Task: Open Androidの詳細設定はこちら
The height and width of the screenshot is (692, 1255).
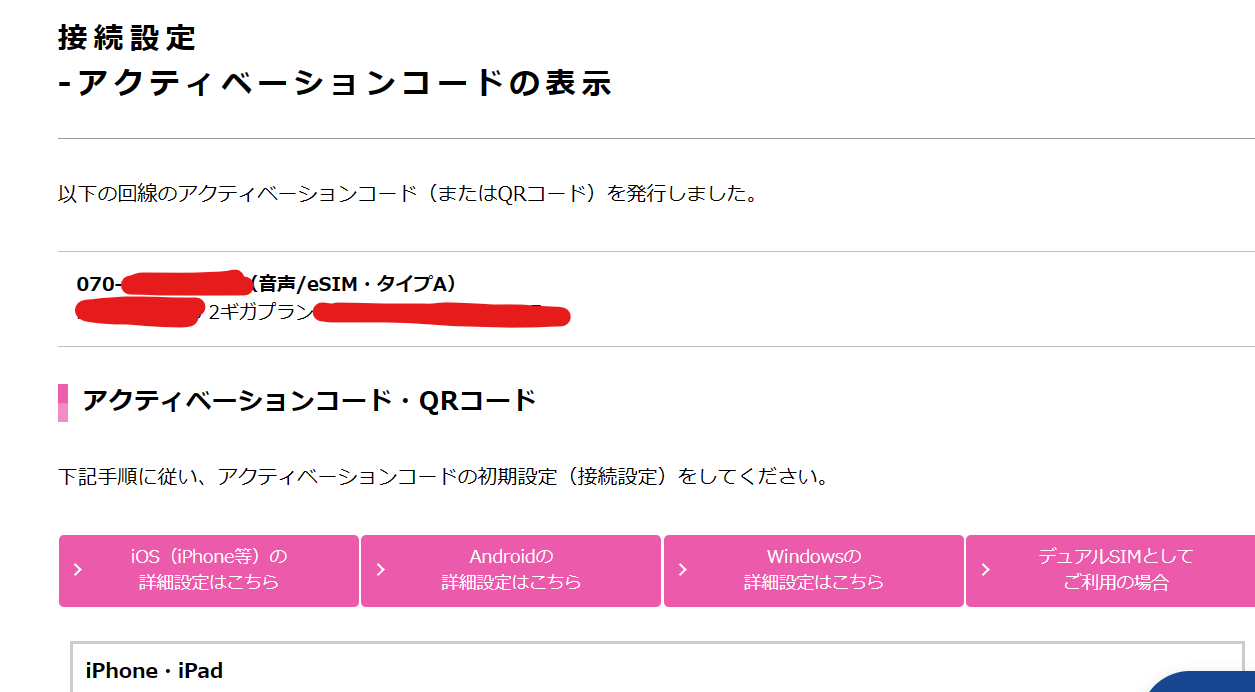Action: point(511,570)
